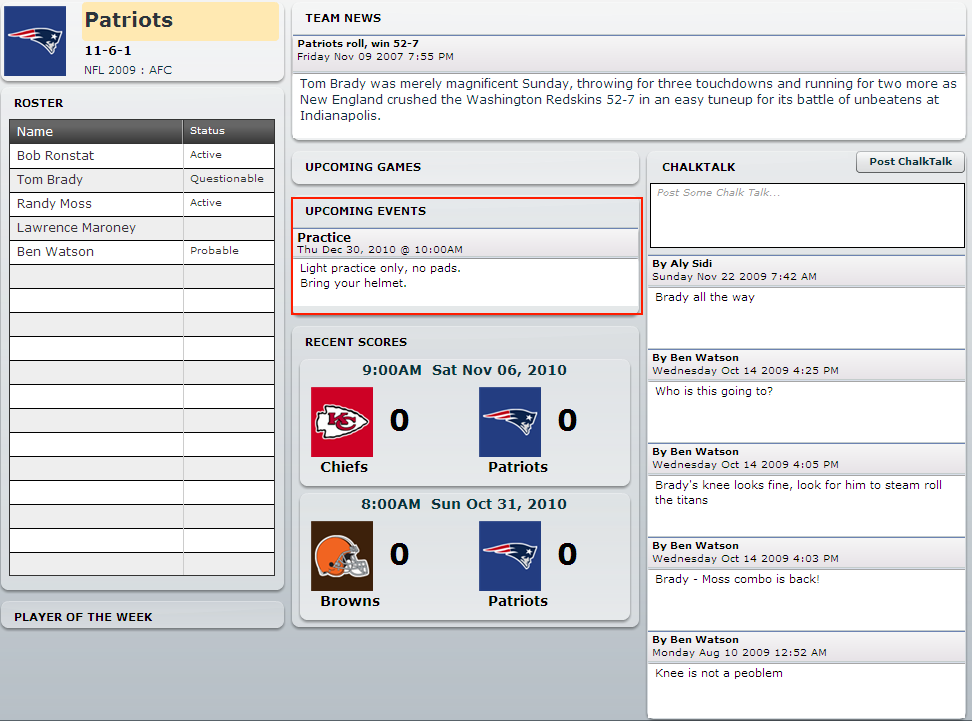Click the Tom Brady news article body text
This screenshot has width=972, height=721.
click(x=628, y=100)
